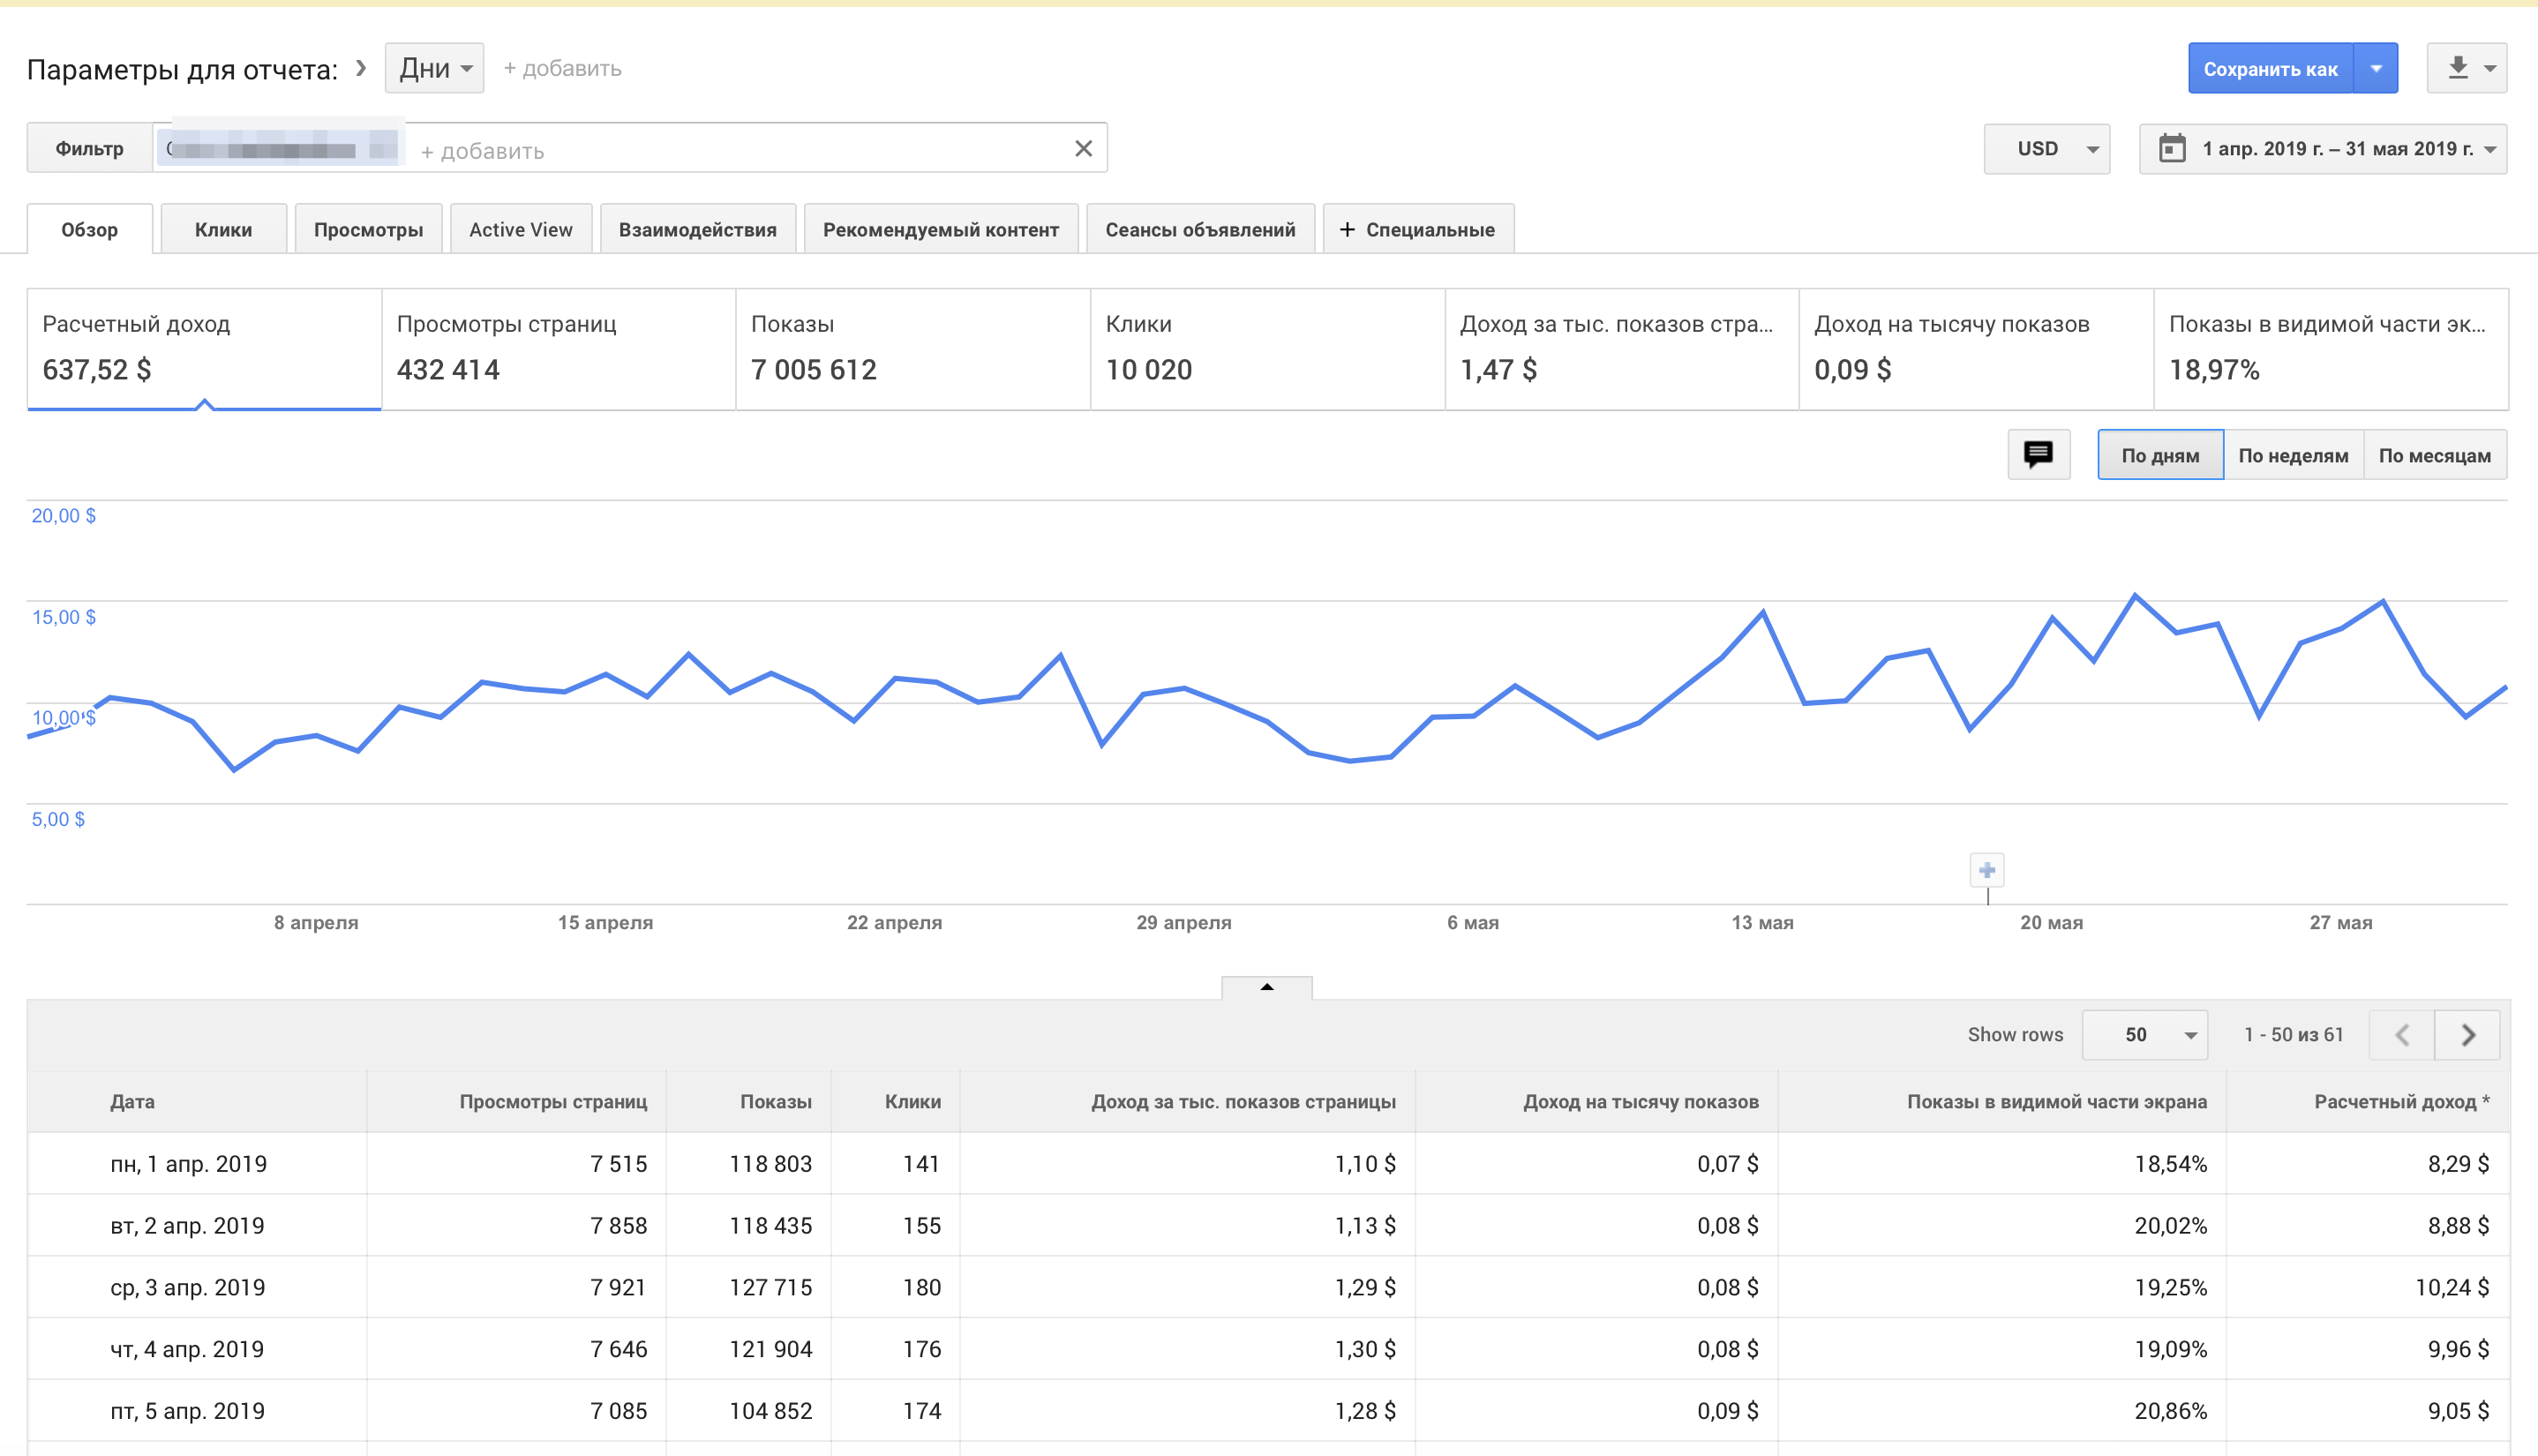This screenshot has width=2538, height=1456.
Task: Clear filter with the X icon
Action: click(1083, 149)
